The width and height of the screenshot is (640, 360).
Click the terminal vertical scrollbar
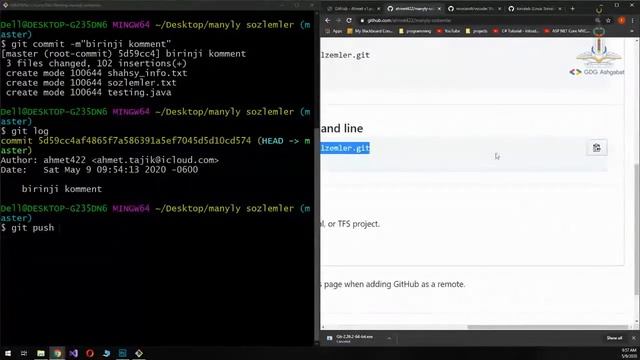317,235
